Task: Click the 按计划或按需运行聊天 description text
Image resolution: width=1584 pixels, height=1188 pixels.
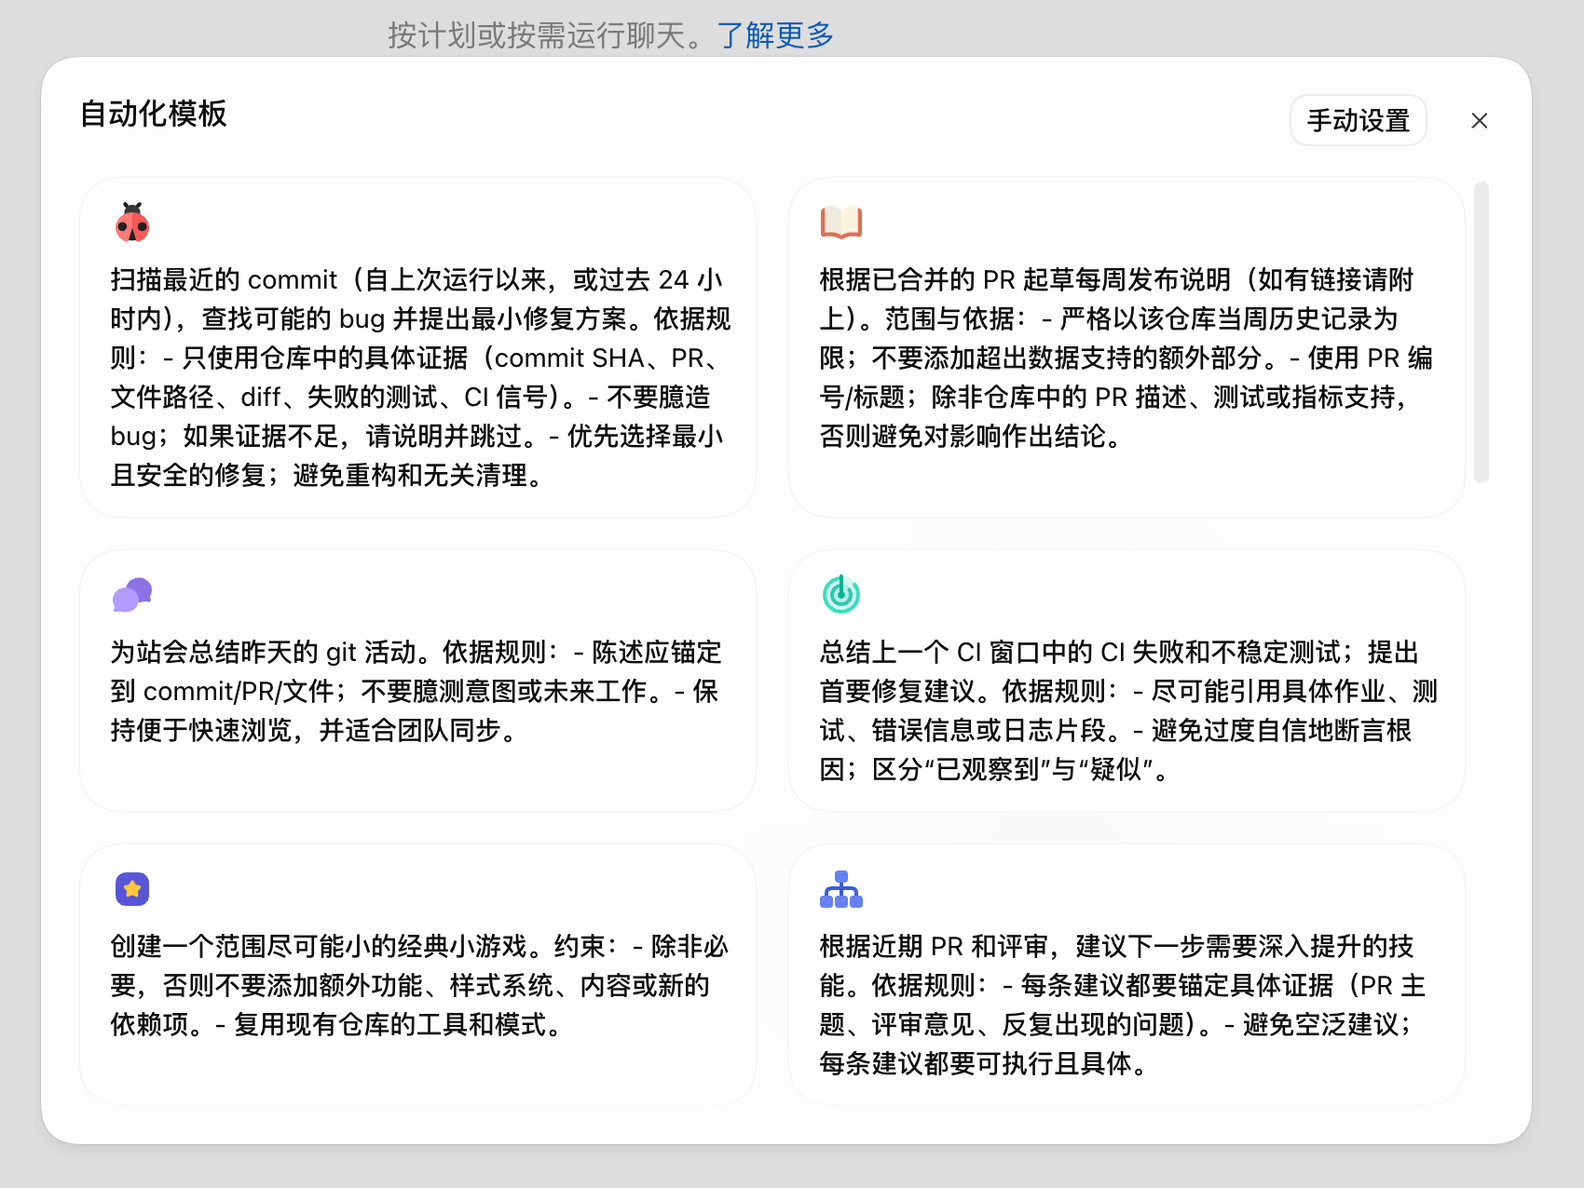Action: 552,35
